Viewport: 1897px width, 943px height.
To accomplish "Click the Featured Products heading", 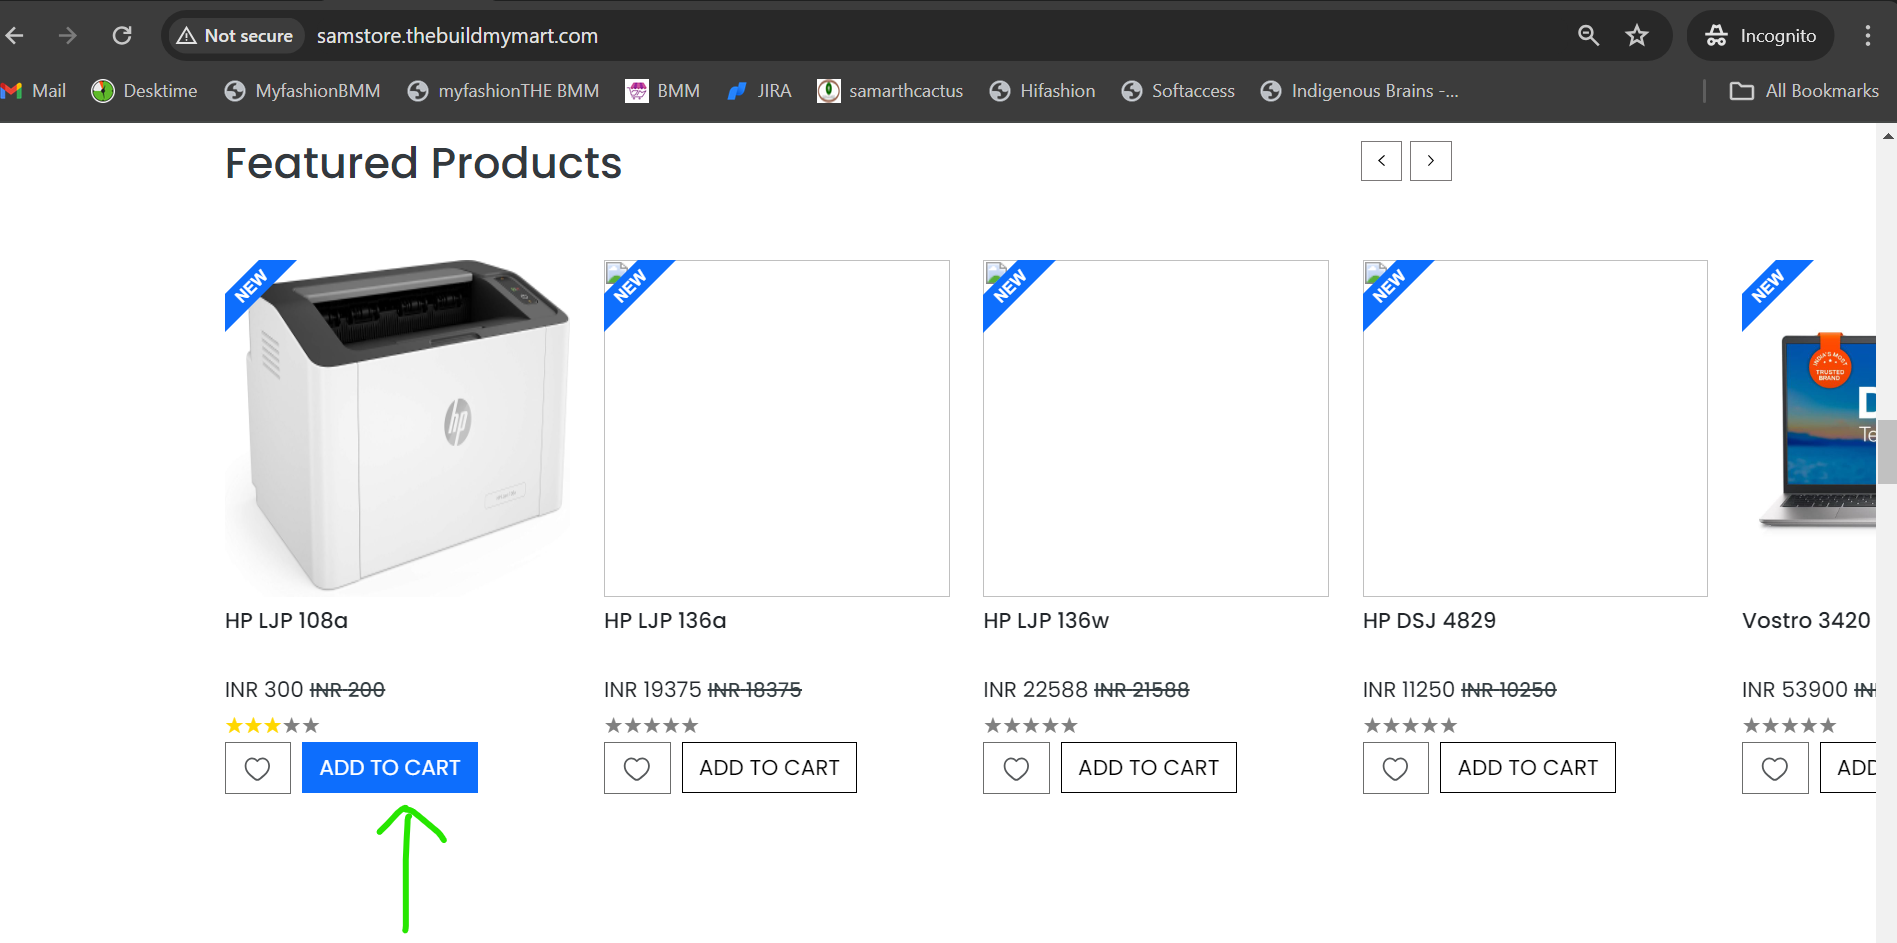I will 423,163.
